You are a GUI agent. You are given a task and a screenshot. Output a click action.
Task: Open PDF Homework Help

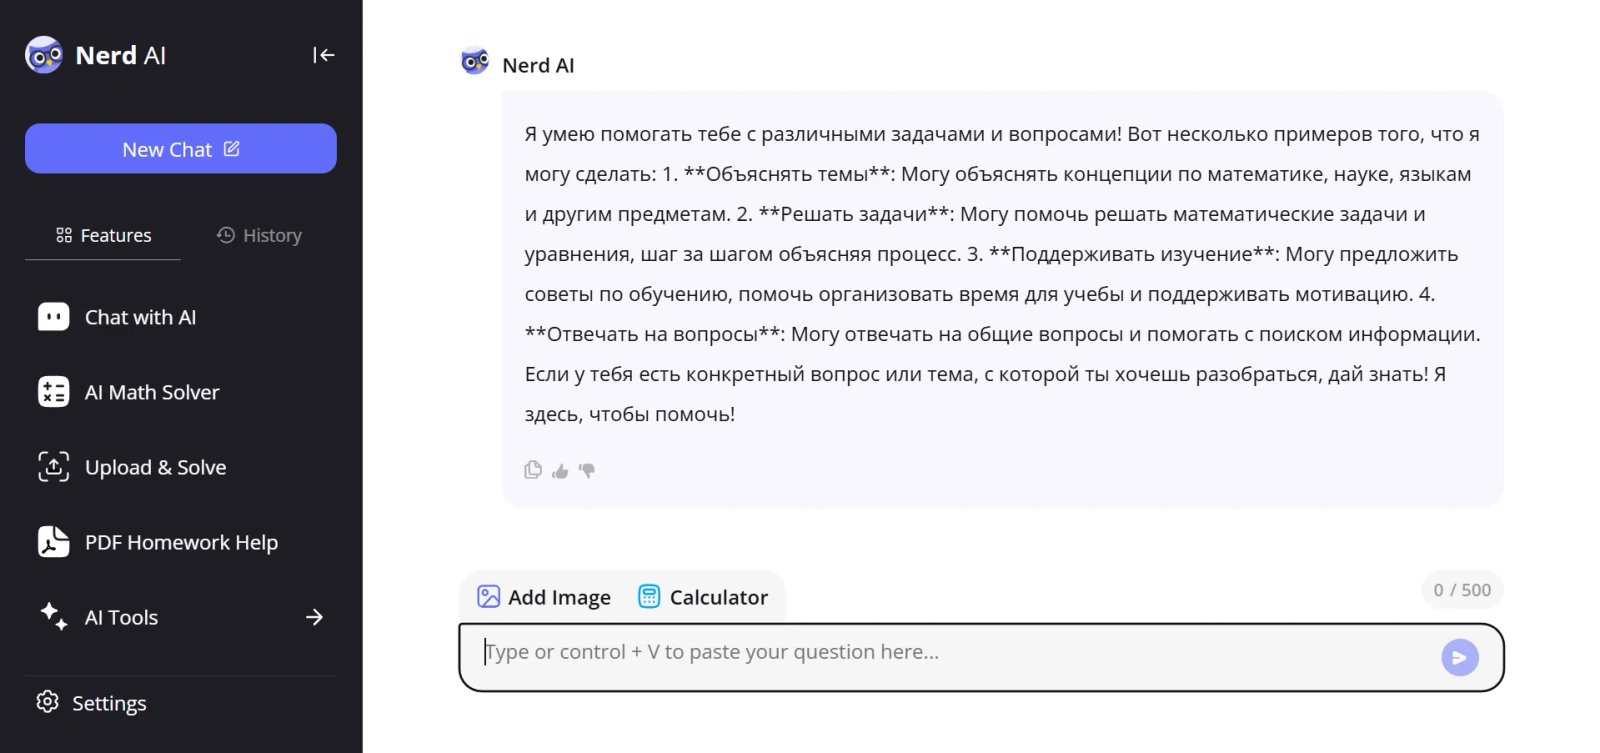coord(181,542)
